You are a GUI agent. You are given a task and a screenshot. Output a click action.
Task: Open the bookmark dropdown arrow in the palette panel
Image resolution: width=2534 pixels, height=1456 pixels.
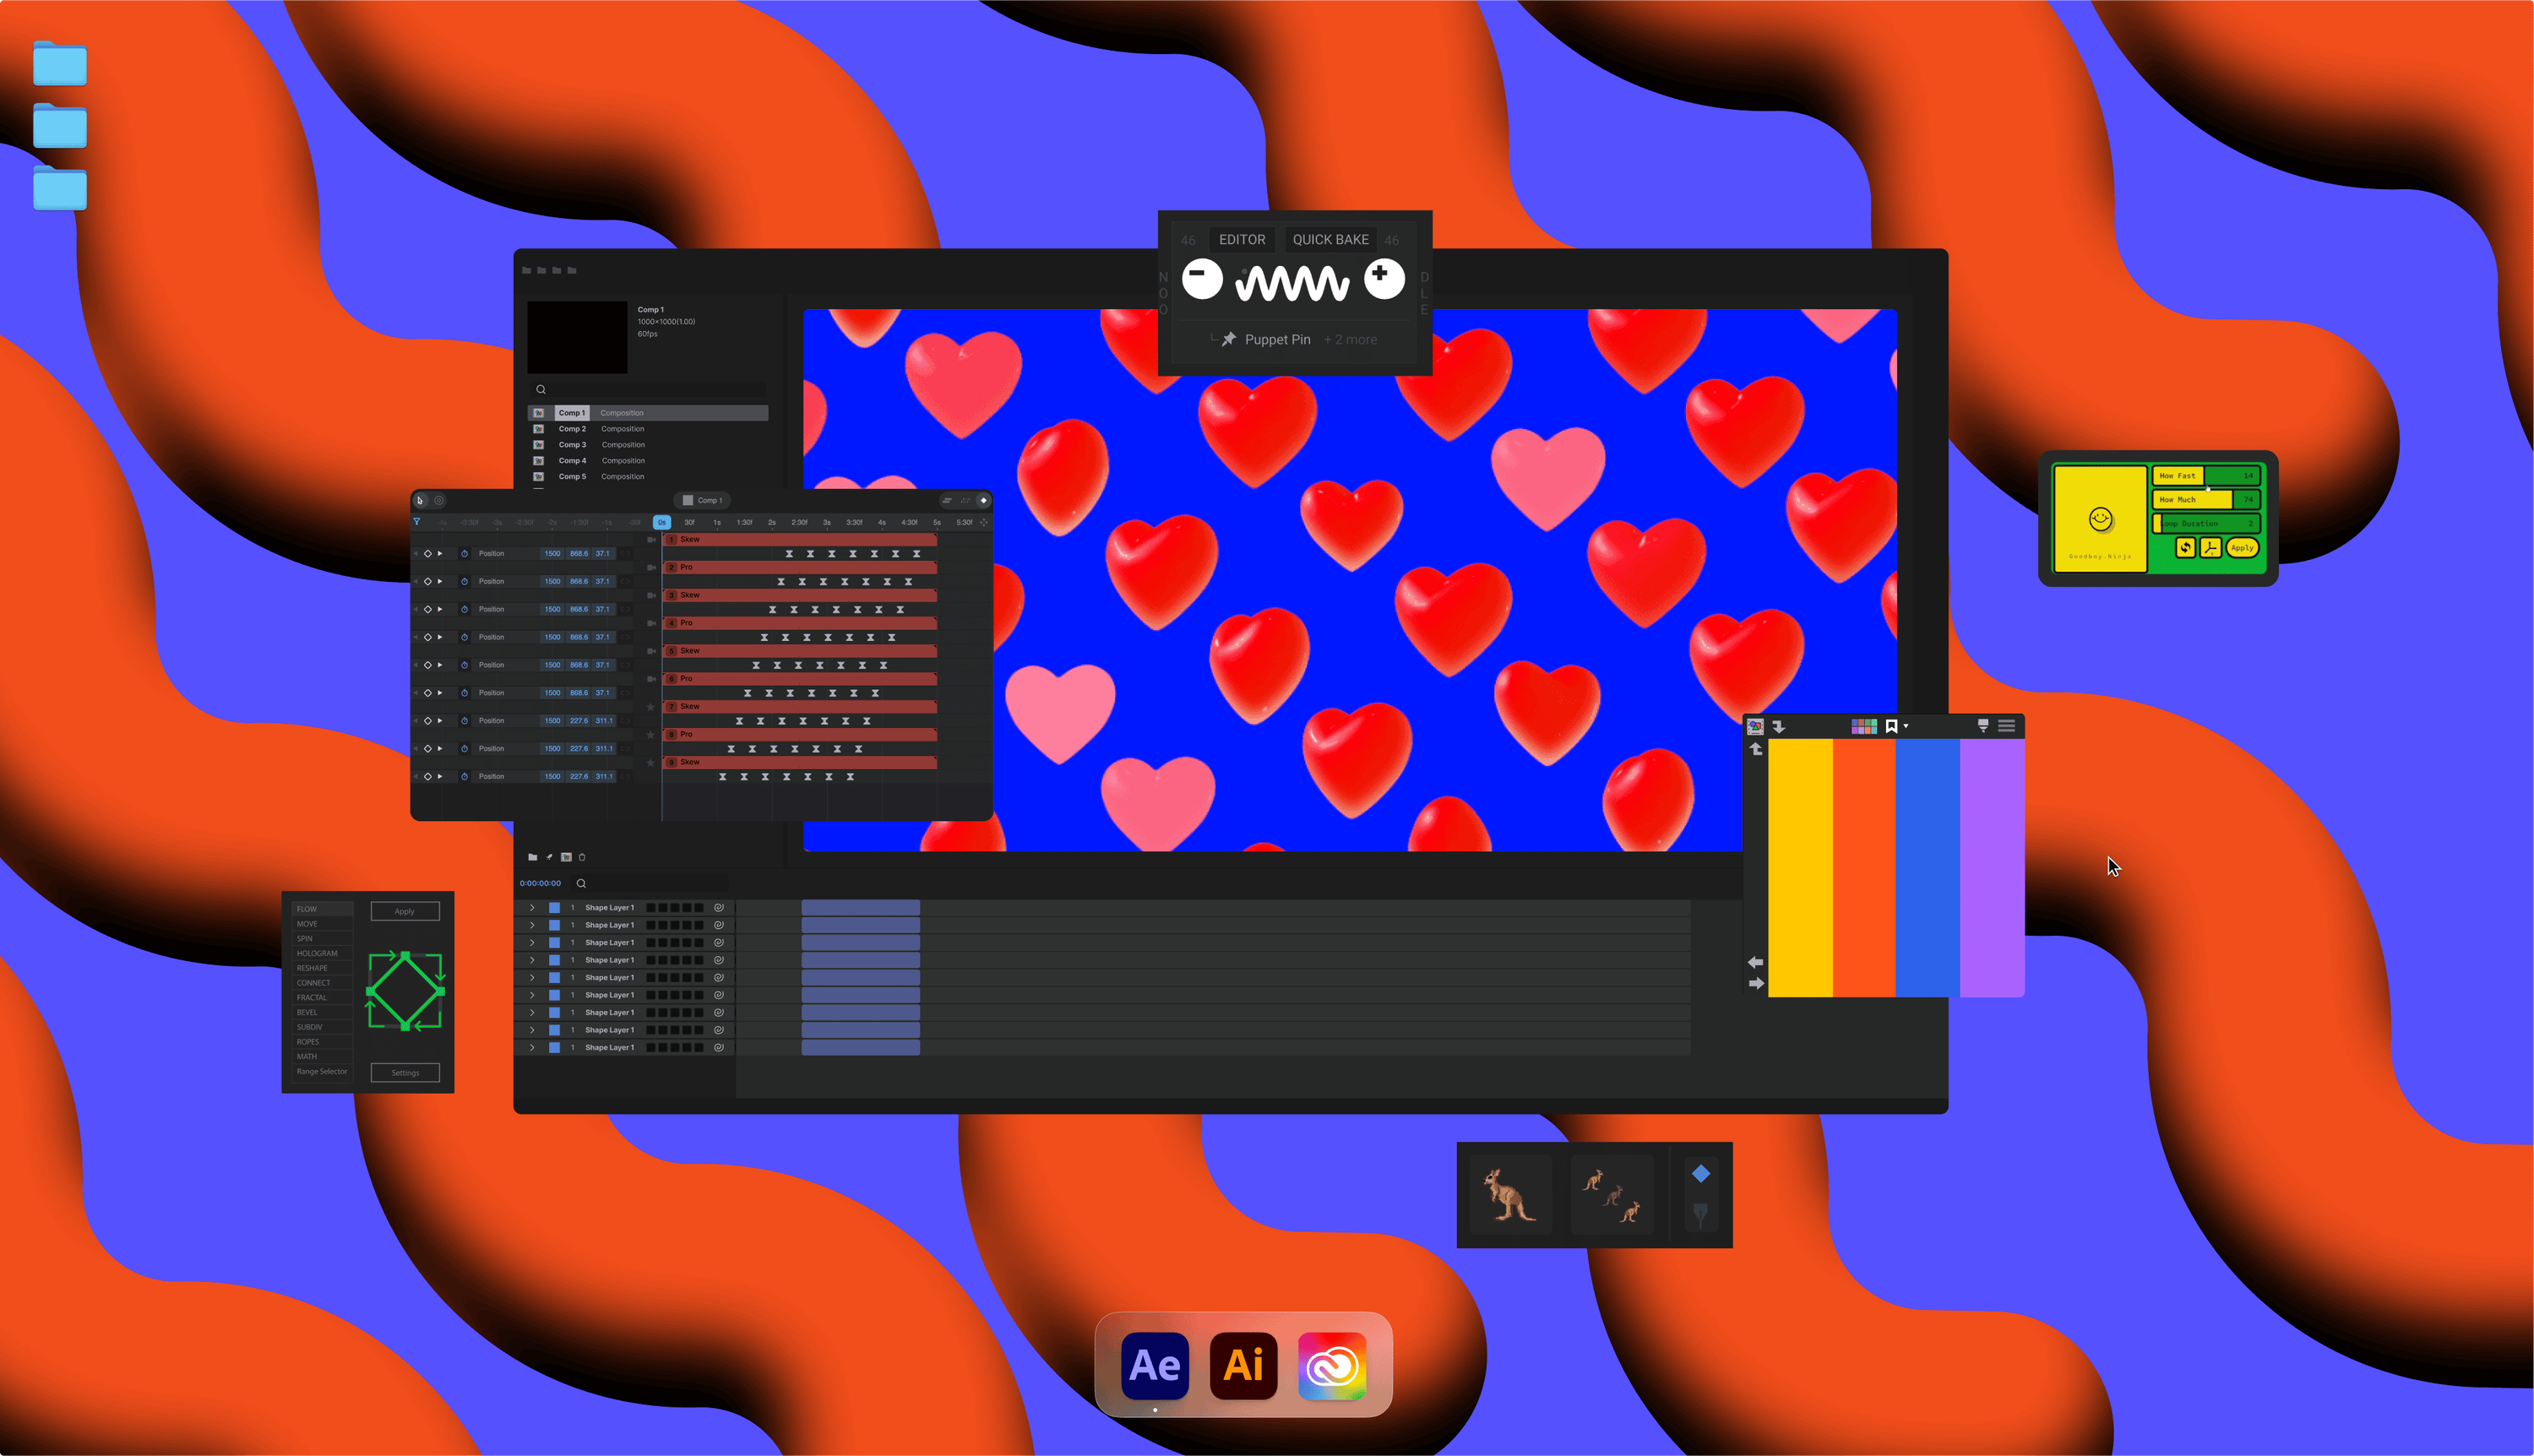pyautogui.click(x=1906, y=727)
